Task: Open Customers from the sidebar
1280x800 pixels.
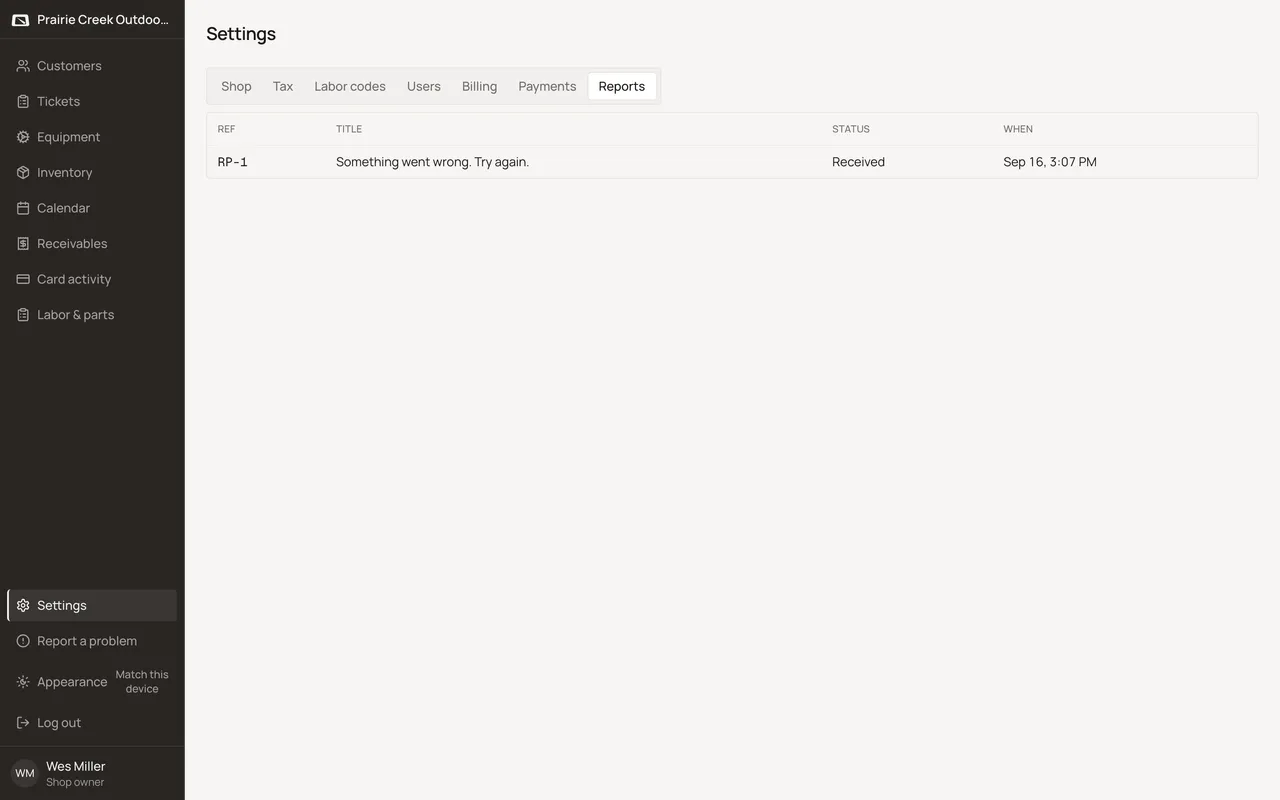Action: [92, 66]
